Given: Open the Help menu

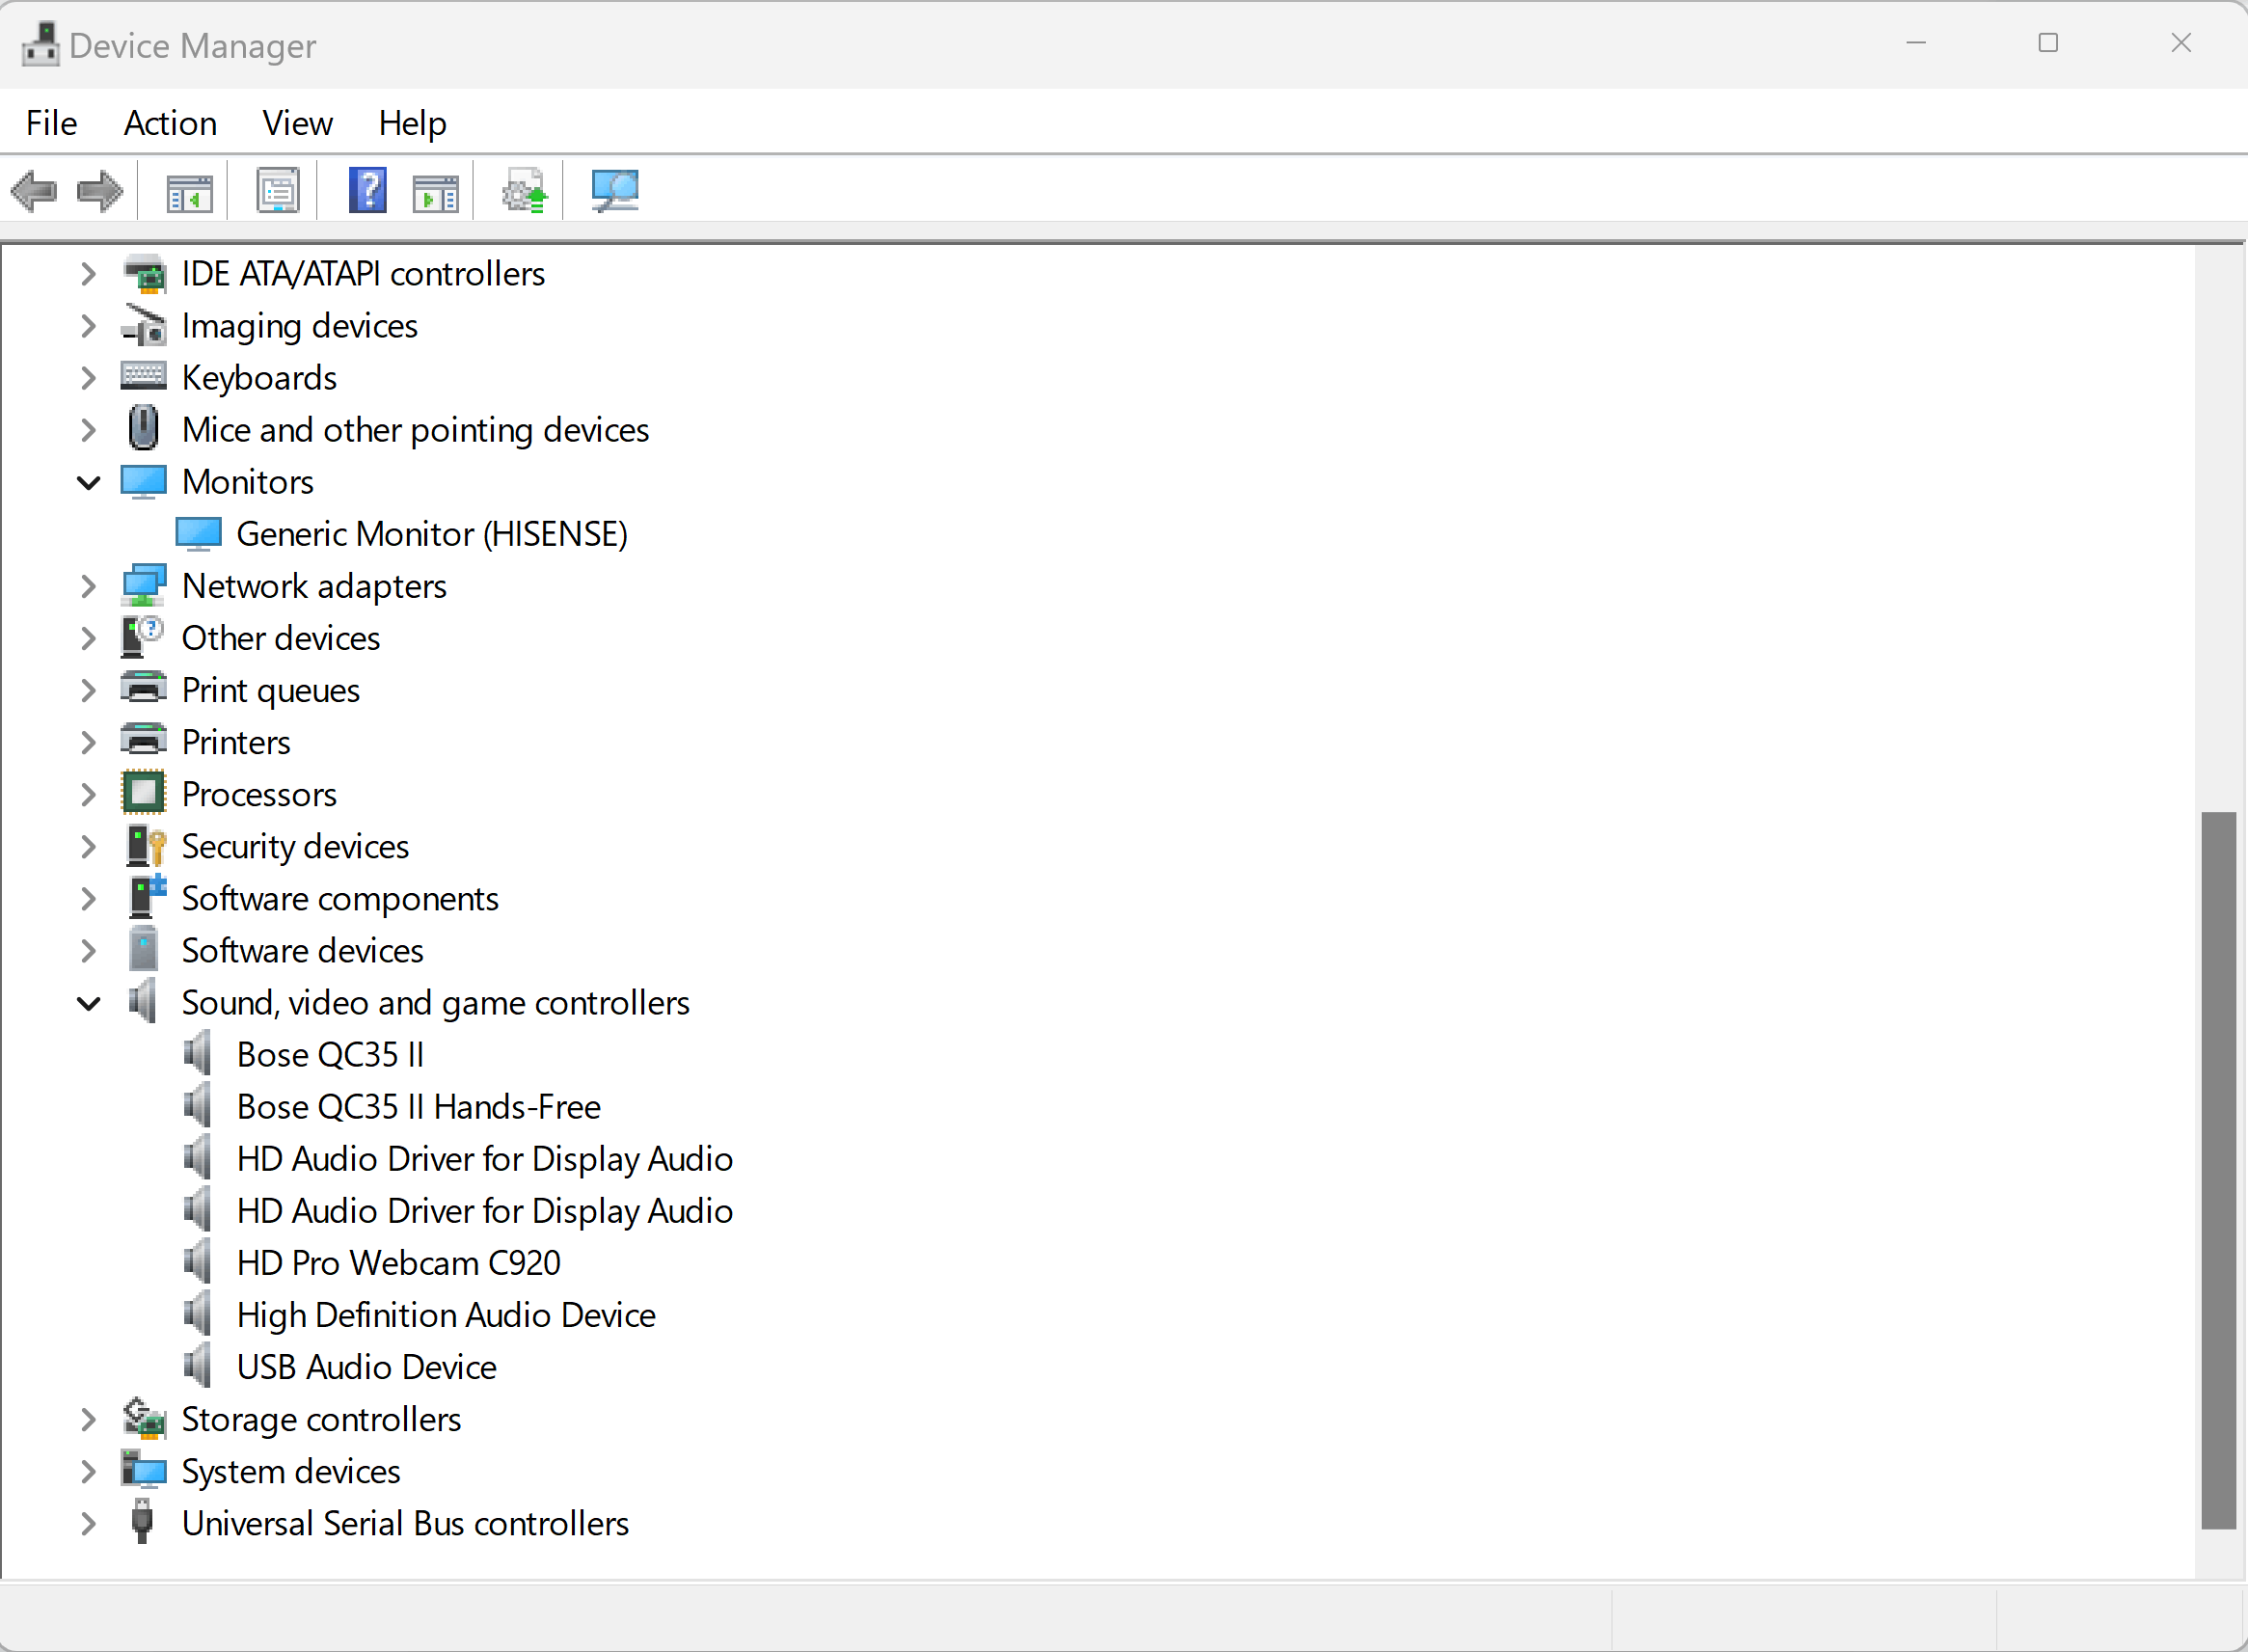Looking at the screenshot, I should click(x=412, y=122).
